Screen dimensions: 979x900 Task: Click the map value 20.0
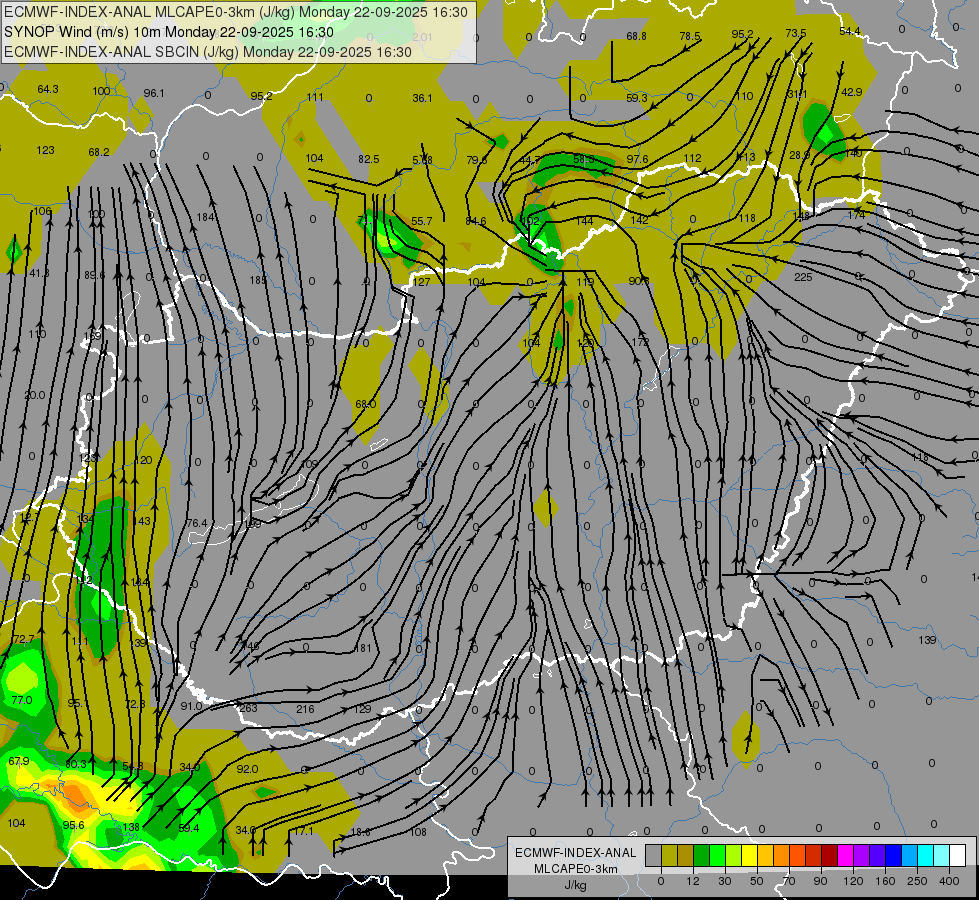click(34, 395)
